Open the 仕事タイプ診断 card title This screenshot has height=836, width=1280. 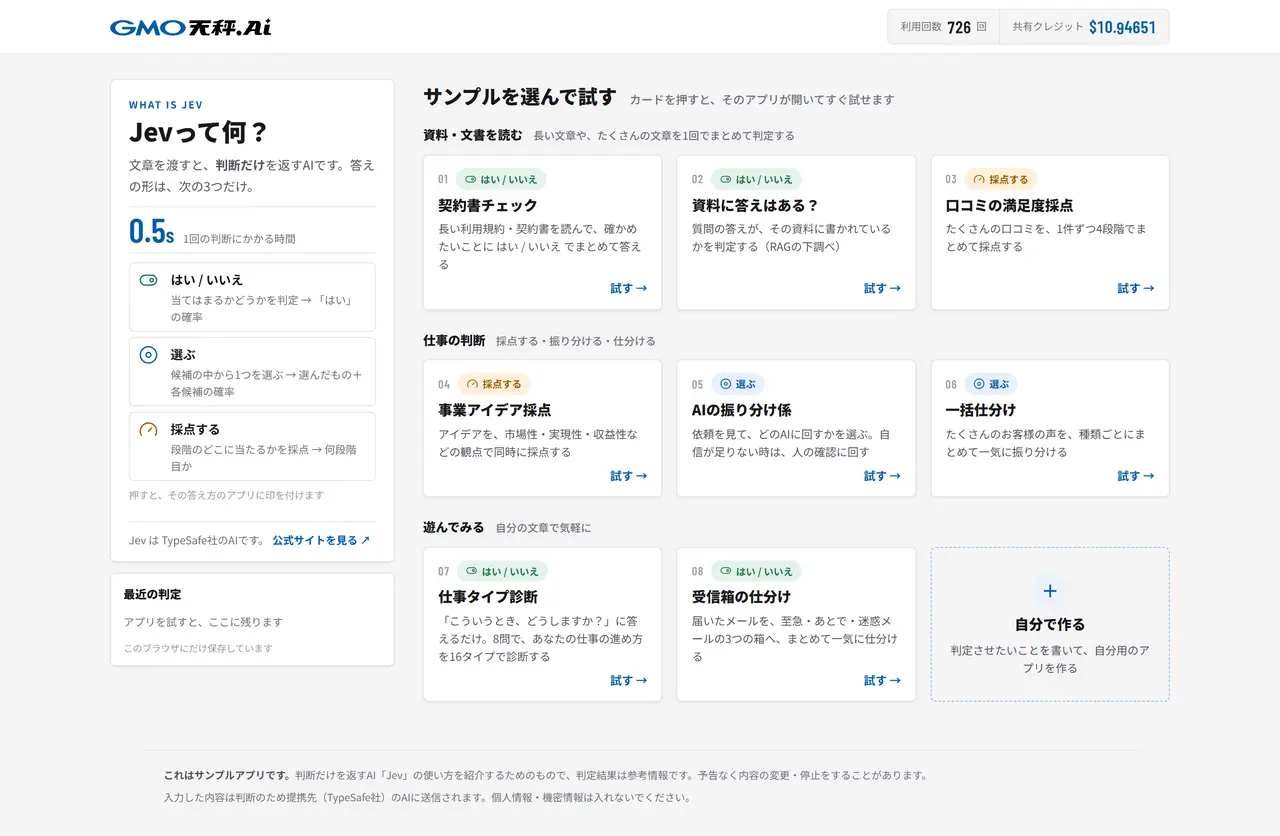[x=488, y=597]
